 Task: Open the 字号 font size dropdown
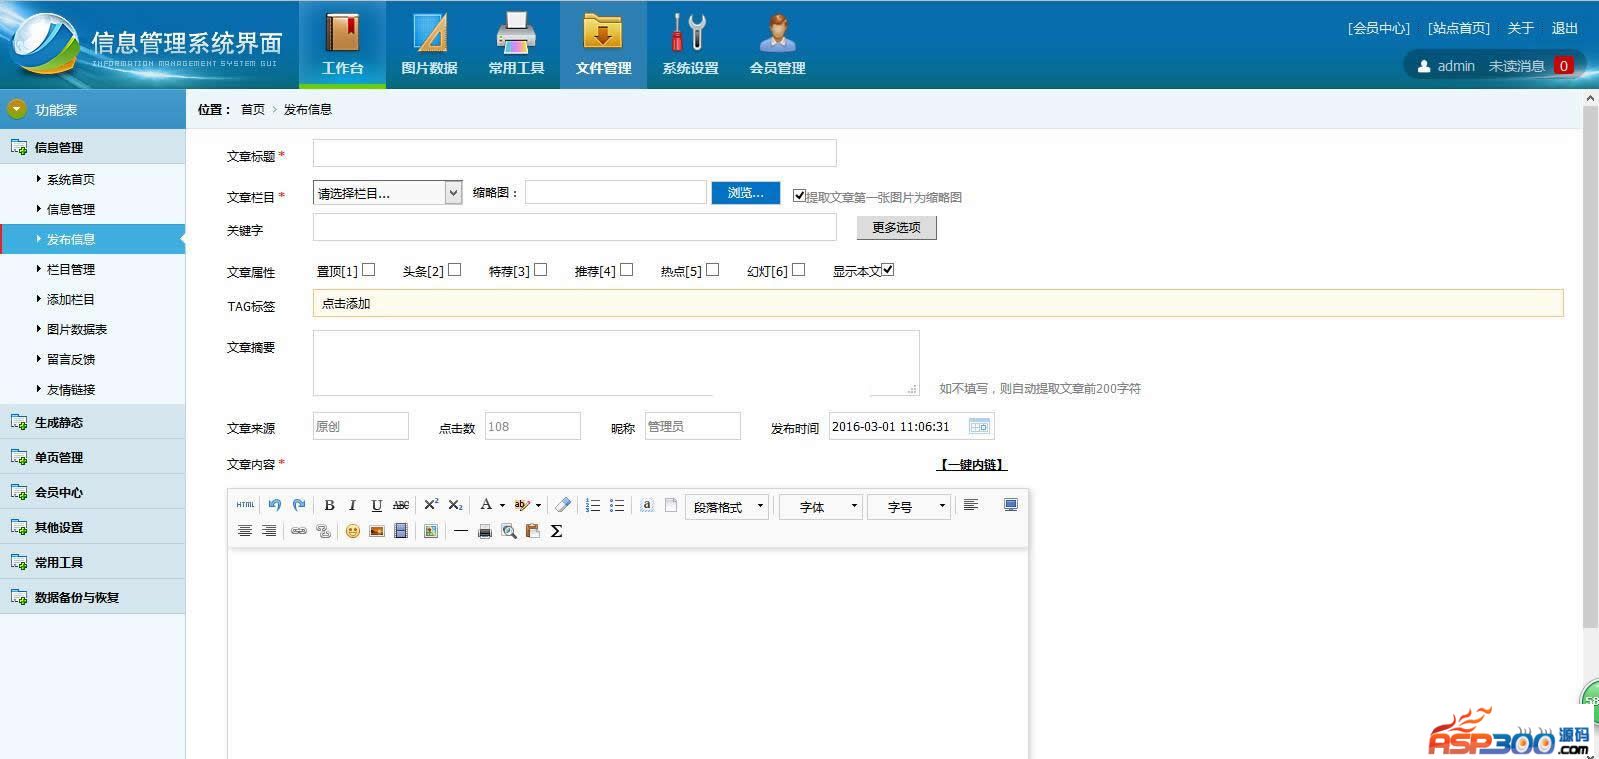point(908,507)
